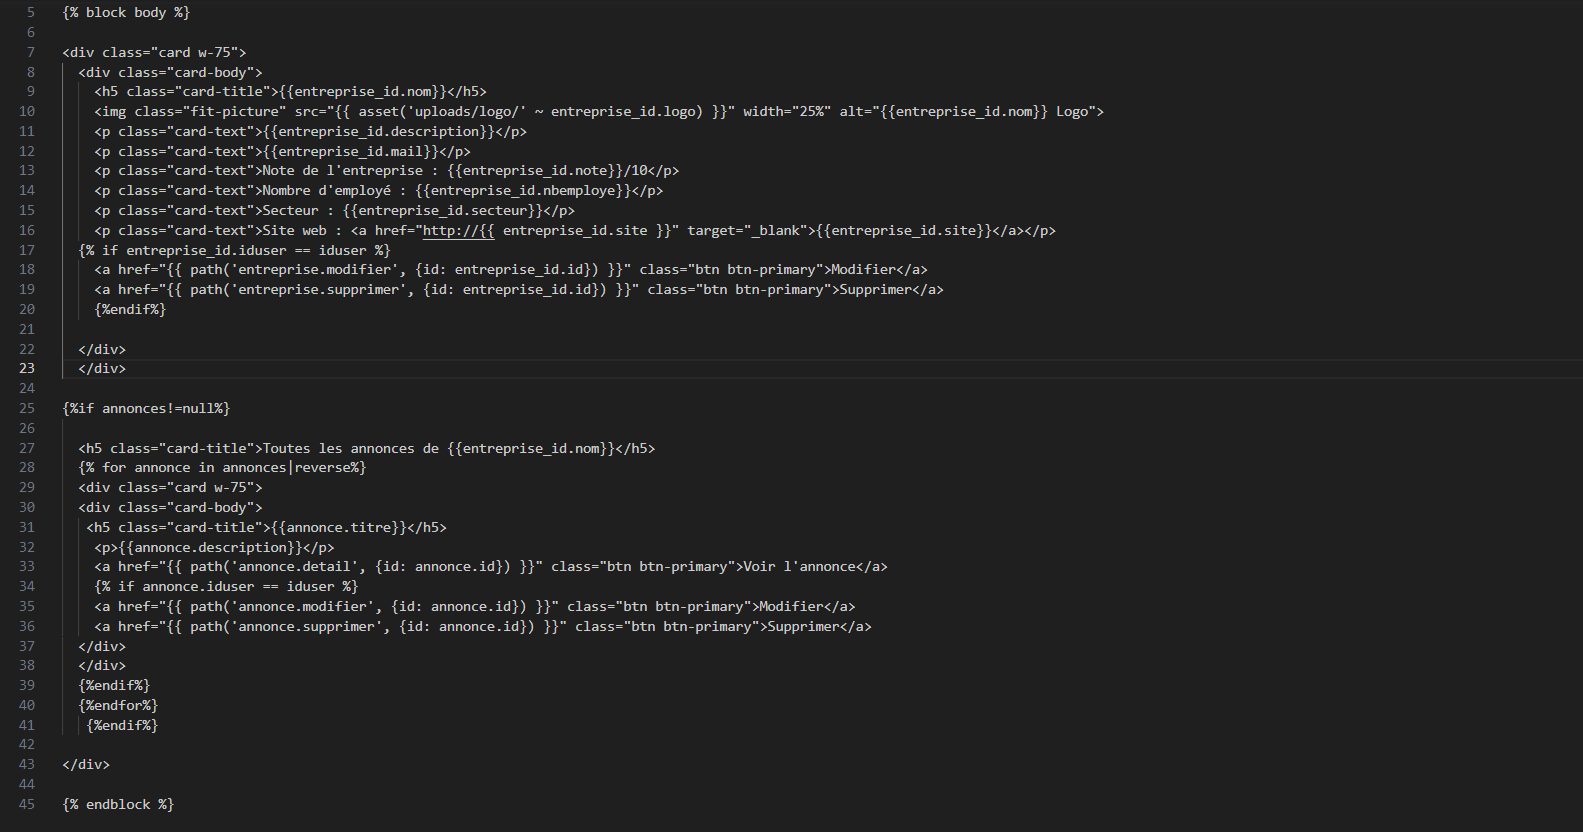The image size is (1583, 832).
Task: Click the text 'Note de l'entreprise'
Action: tap(343, 170)
